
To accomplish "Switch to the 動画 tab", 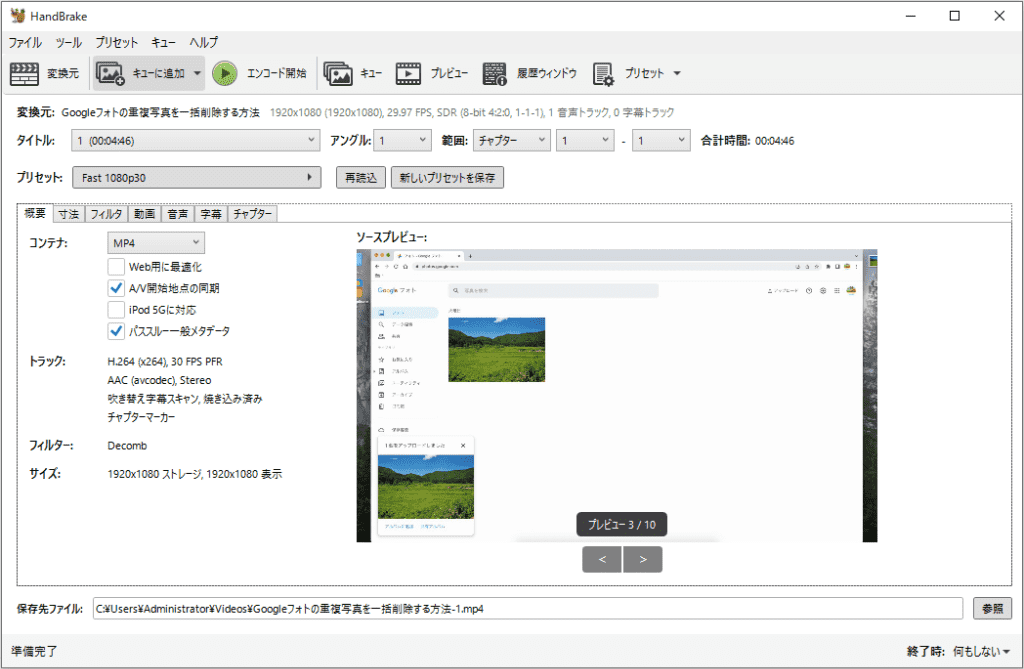I will point(144,214).
